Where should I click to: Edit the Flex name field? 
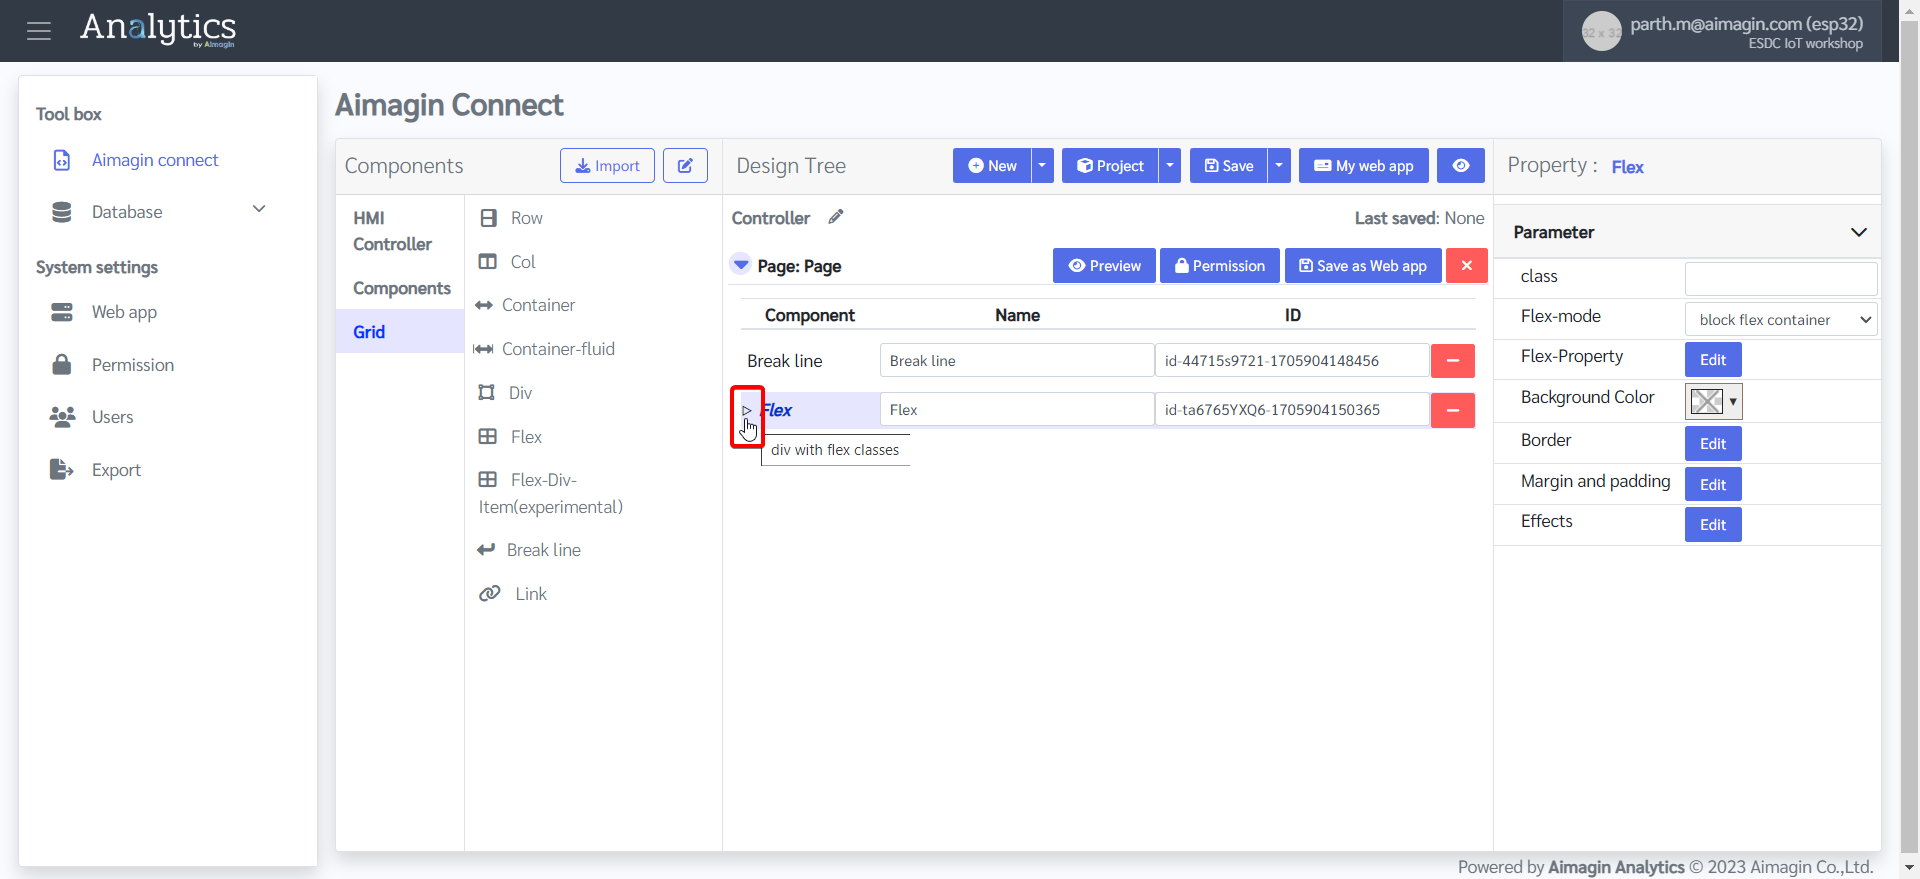pos(1017,409)
